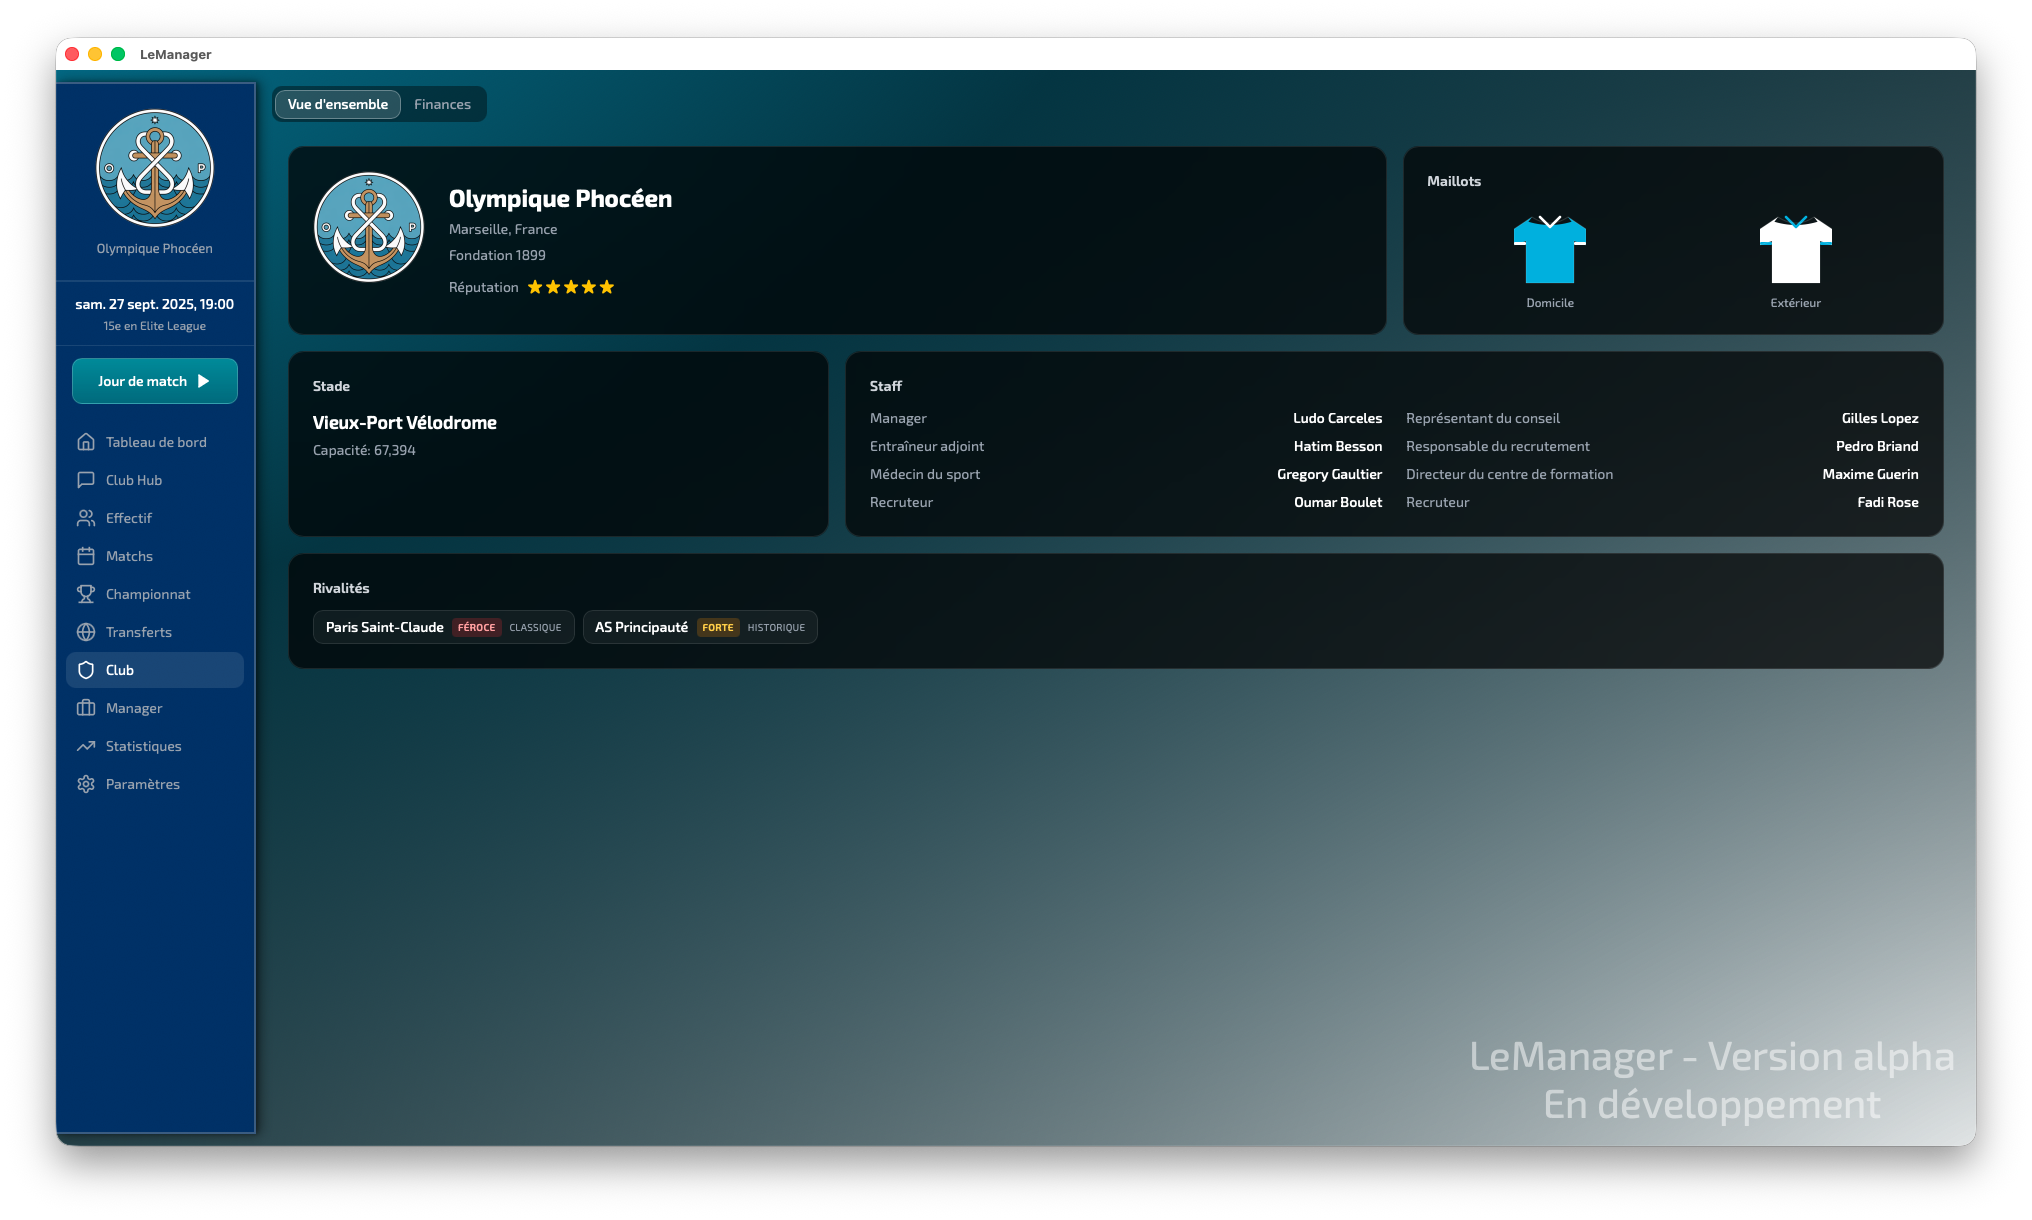Select the Vue d'ensemble tab
Viewport: 2032px width, 1220px height.
(338, 104)
